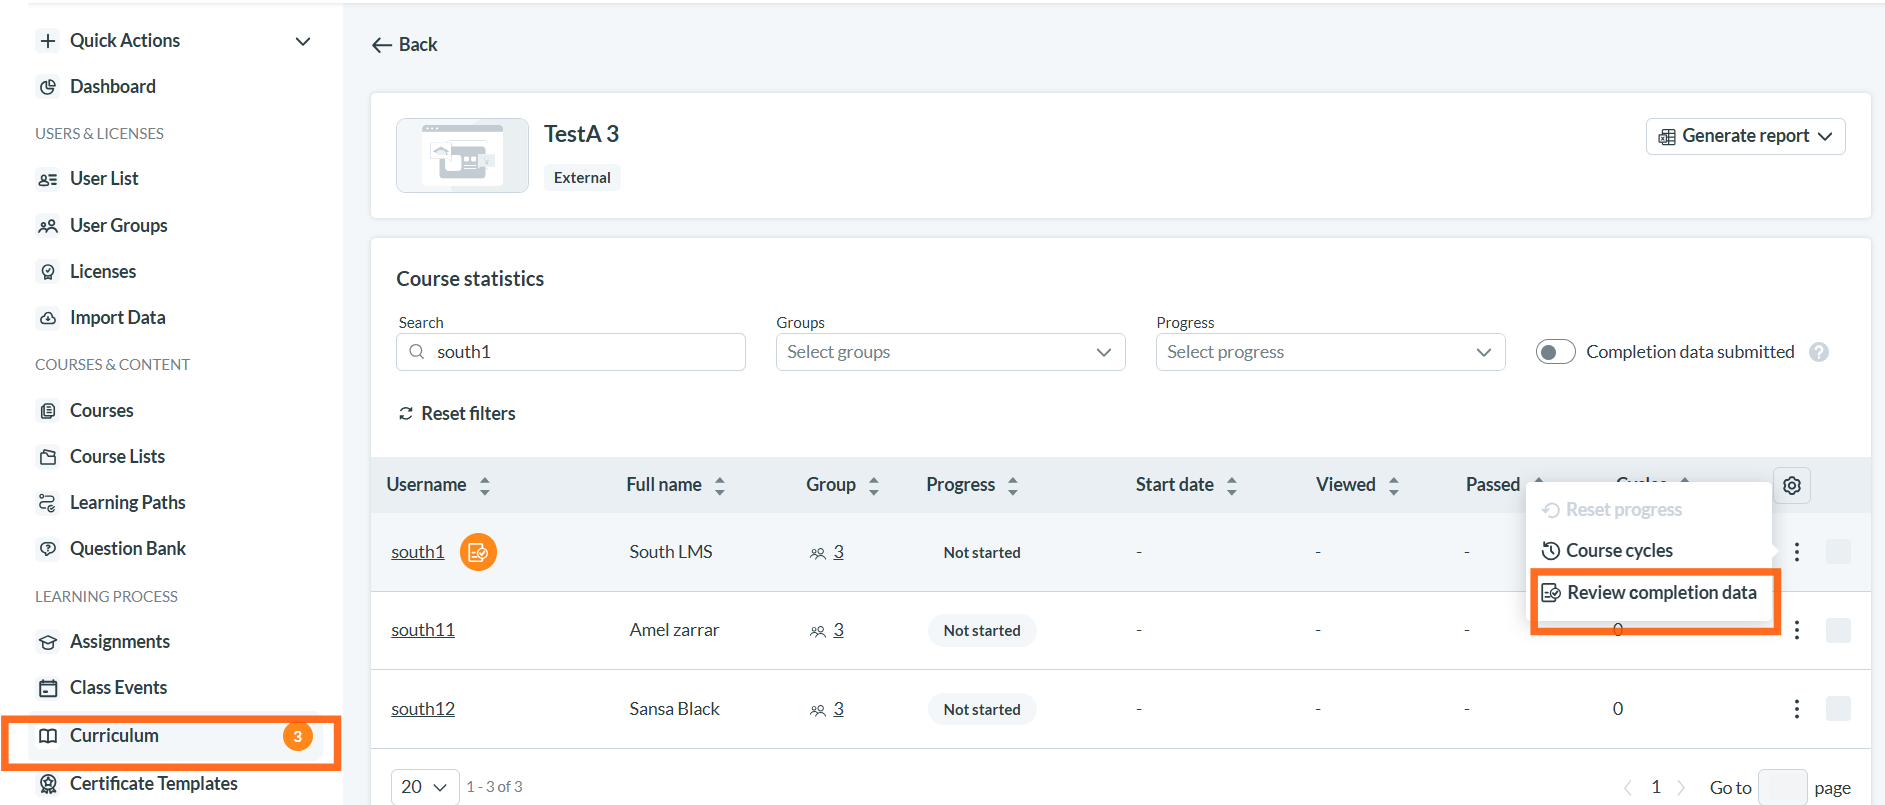
Task: Click the User Groups sidebar icon
Action: pos(47,226)
